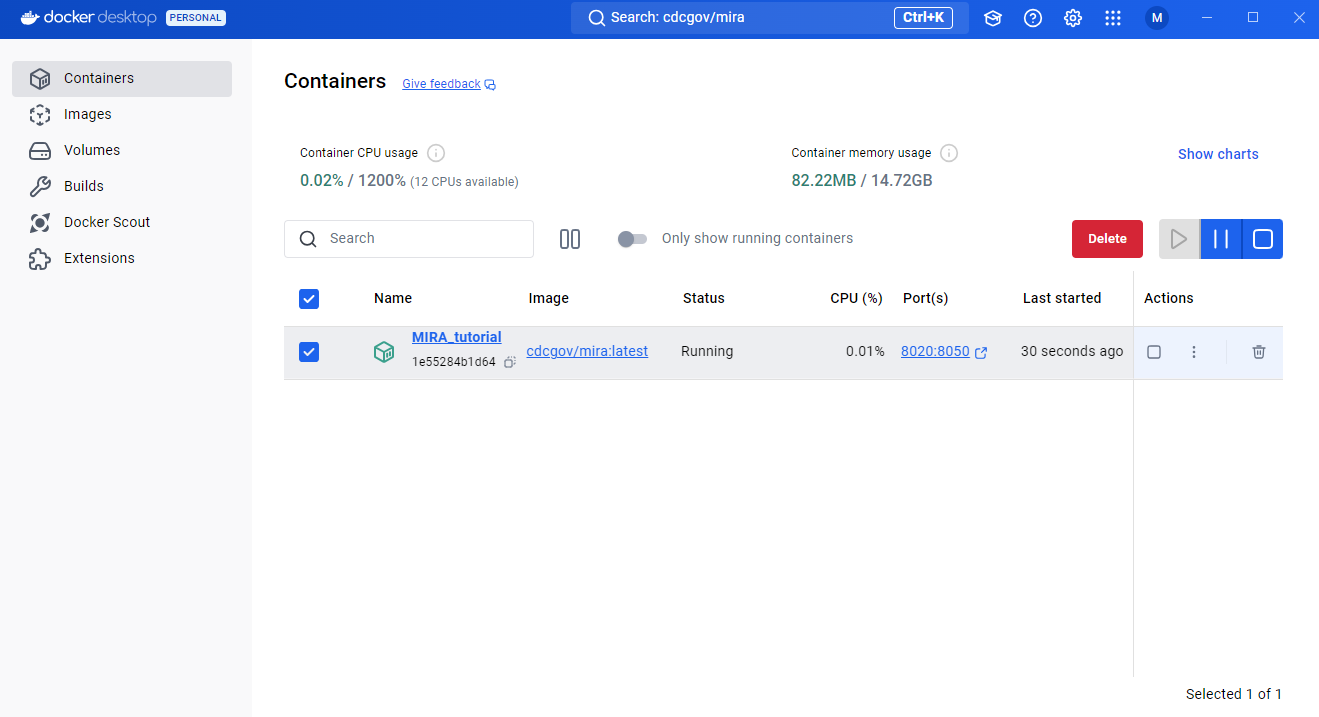Click the red Delete button
The width and height of the screenshot is (1319, 717).
[x=1107, y=239]
